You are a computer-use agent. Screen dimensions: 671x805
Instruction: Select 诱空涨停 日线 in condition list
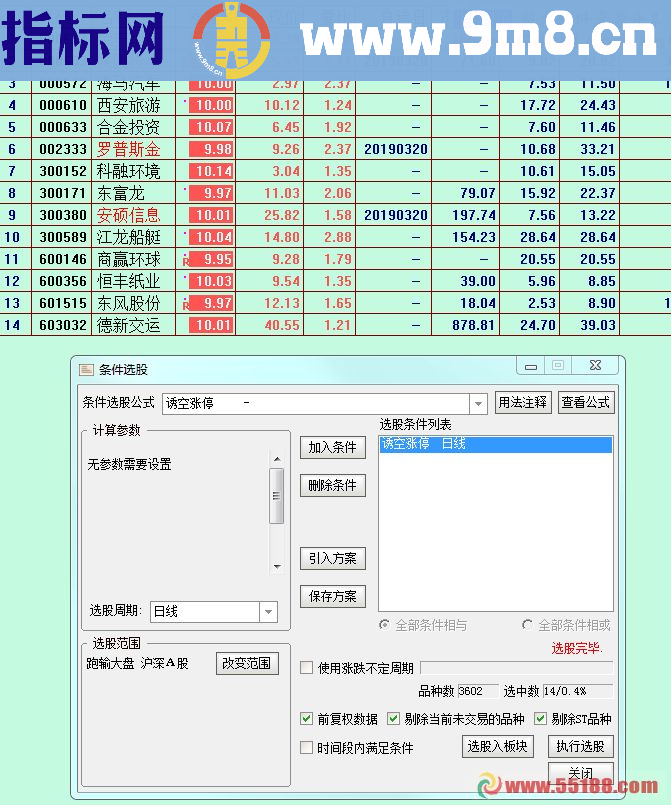[x=496, y=444]
